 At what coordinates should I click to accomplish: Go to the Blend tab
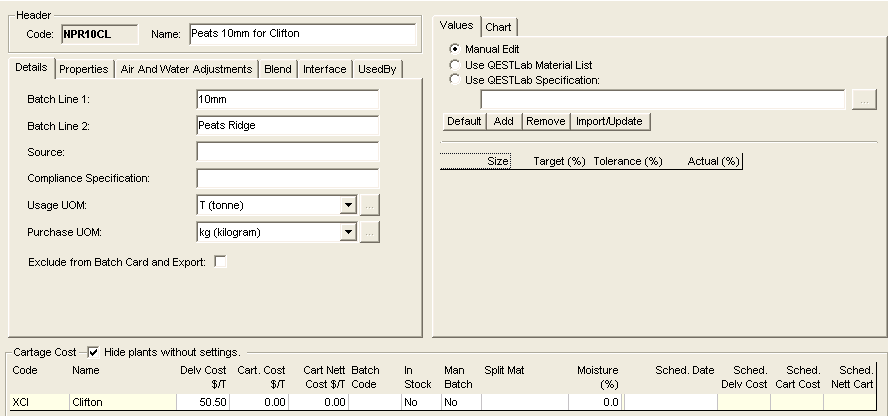click(x=277, y=69)
